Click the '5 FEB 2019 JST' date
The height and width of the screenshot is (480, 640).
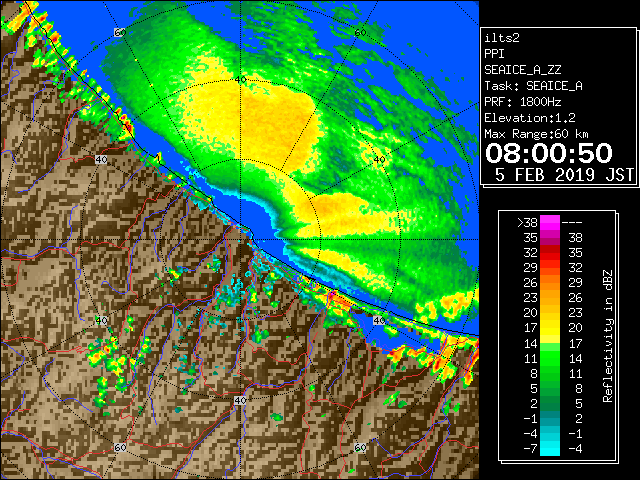[564, 175]
